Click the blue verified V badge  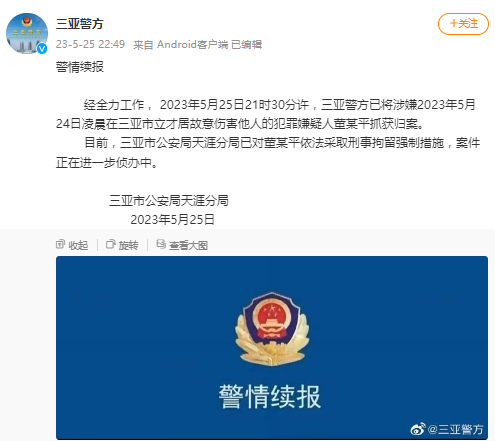pyautogui.click(x=42, y=49)
